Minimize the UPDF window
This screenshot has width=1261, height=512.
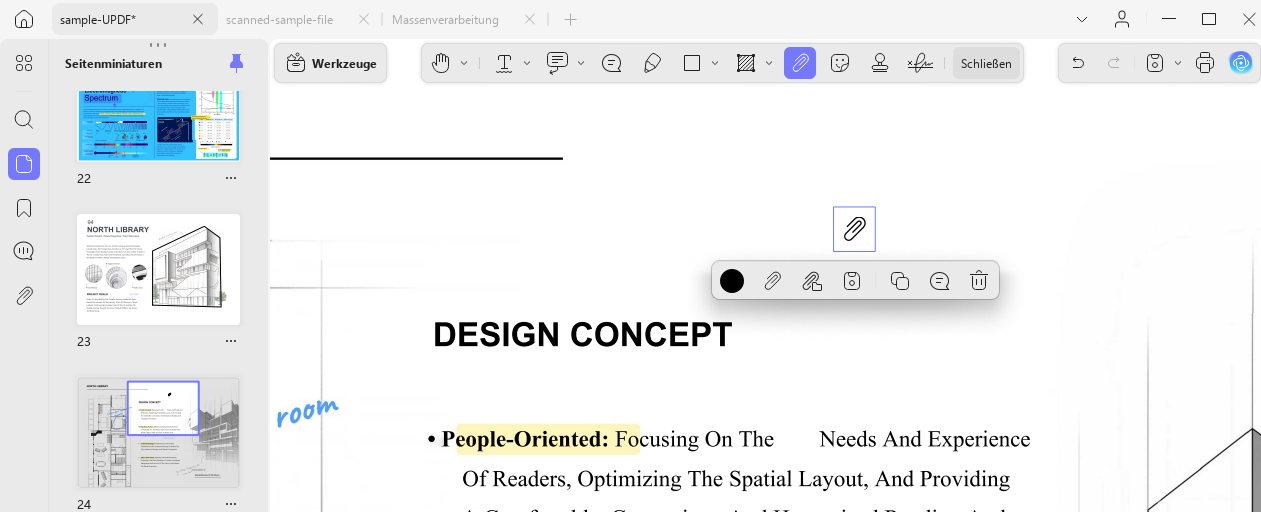coord(1167,19)
